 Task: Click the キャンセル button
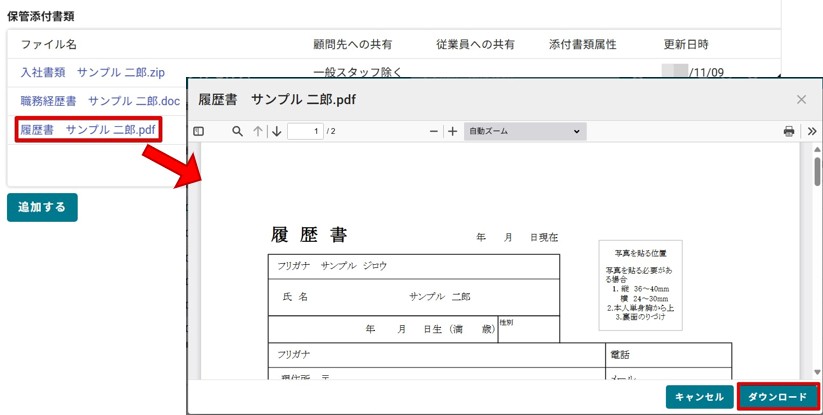pos(699,397)
